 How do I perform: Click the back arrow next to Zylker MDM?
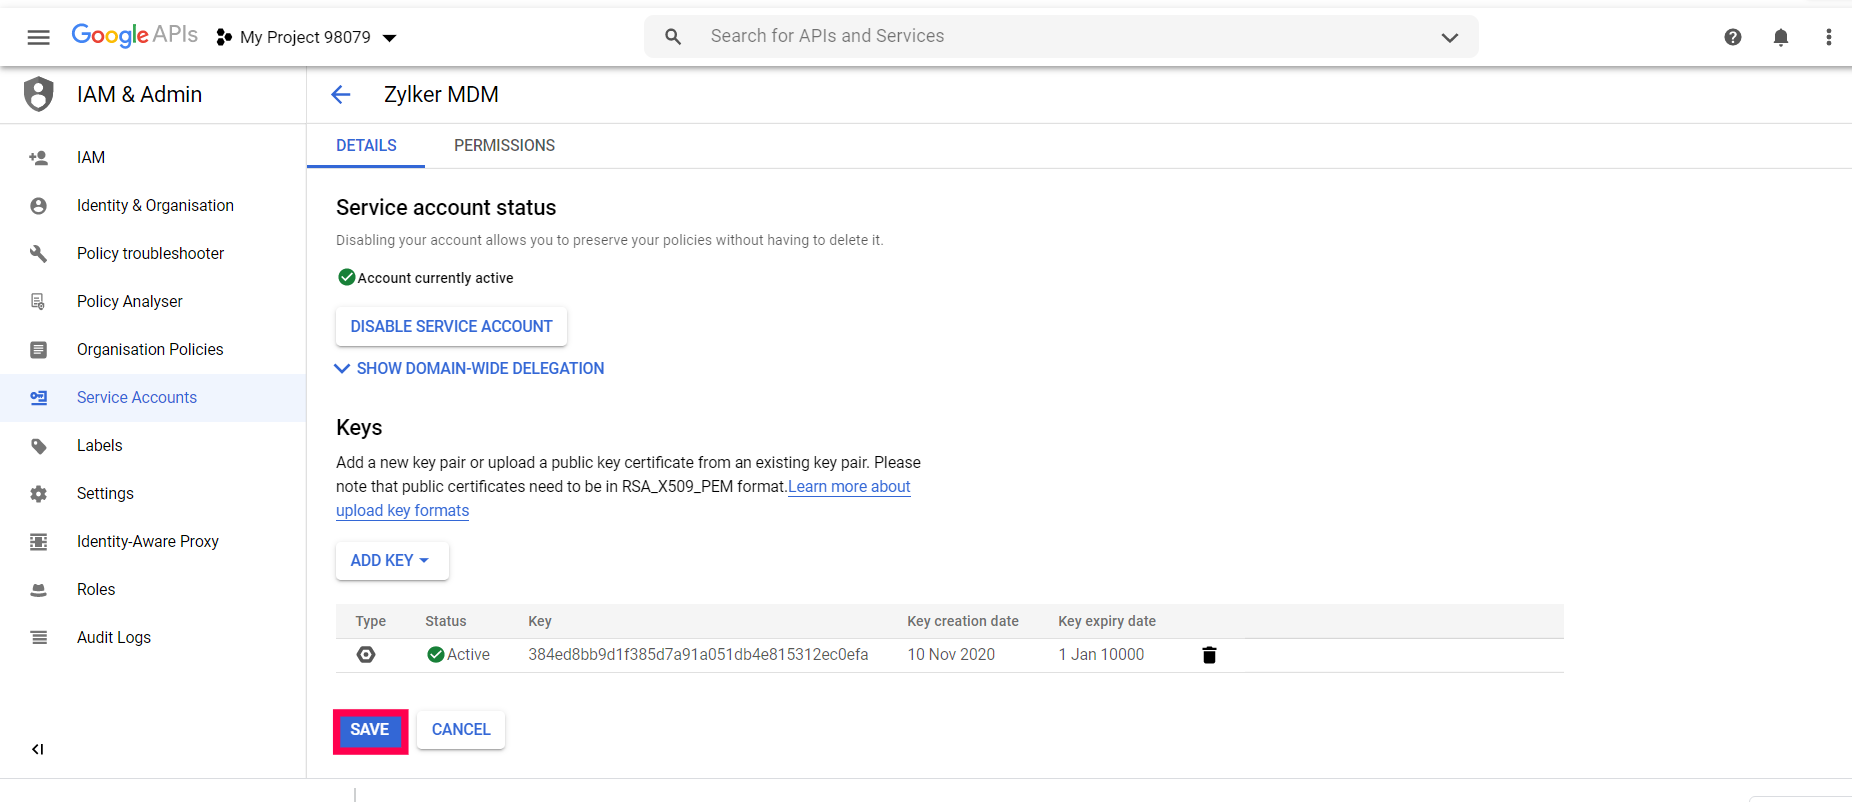point(341,94)
